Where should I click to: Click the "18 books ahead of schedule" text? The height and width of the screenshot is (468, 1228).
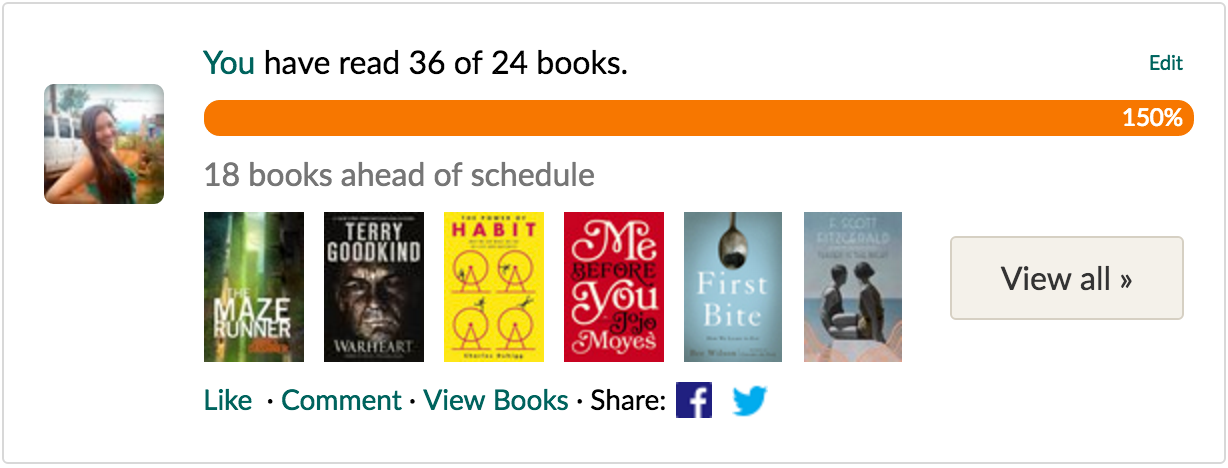click(x=399, y=176)
